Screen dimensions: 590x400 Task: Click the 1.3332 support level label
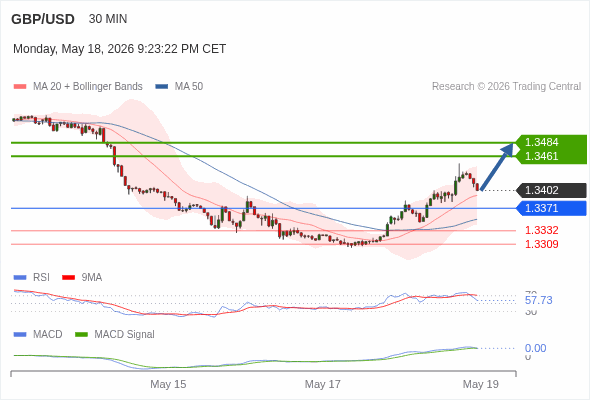pos(541,230)
